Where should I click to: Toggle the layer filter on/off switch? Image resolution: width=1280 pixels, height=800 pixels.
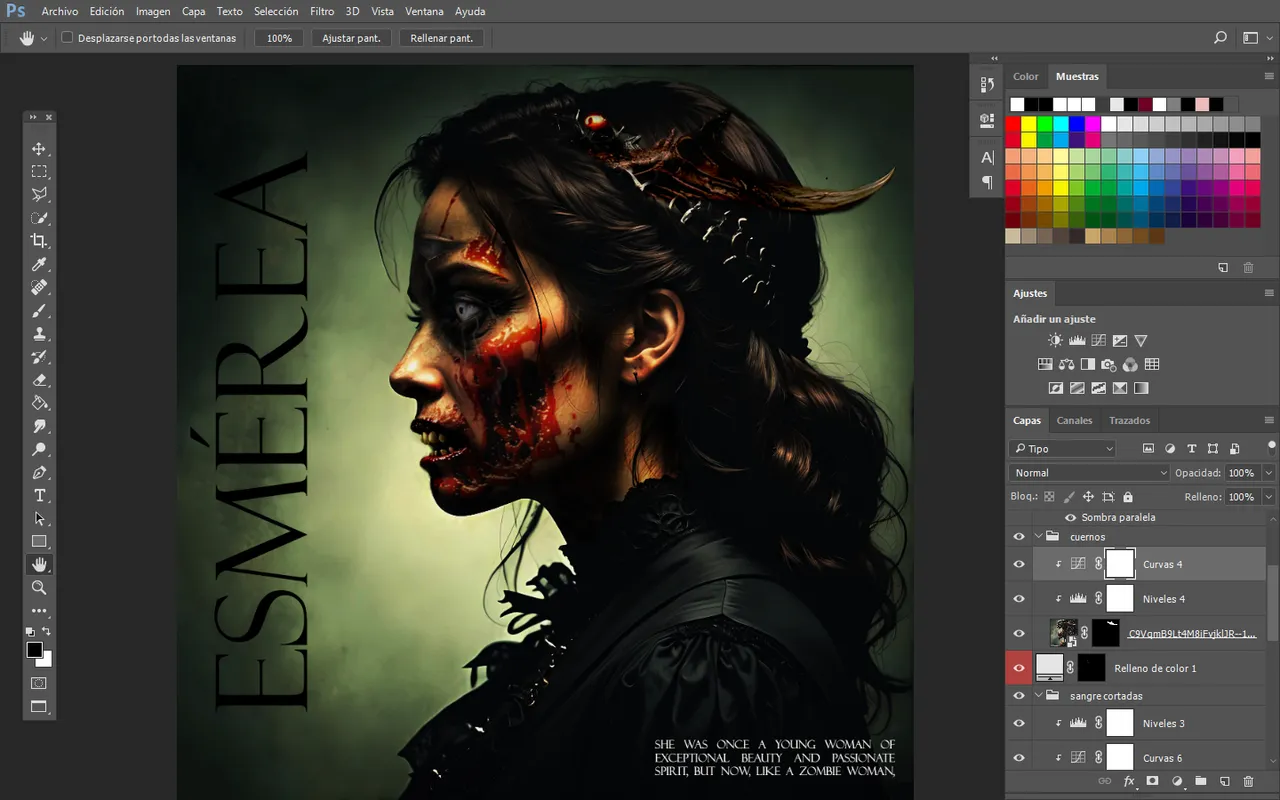coord(1272,446)
